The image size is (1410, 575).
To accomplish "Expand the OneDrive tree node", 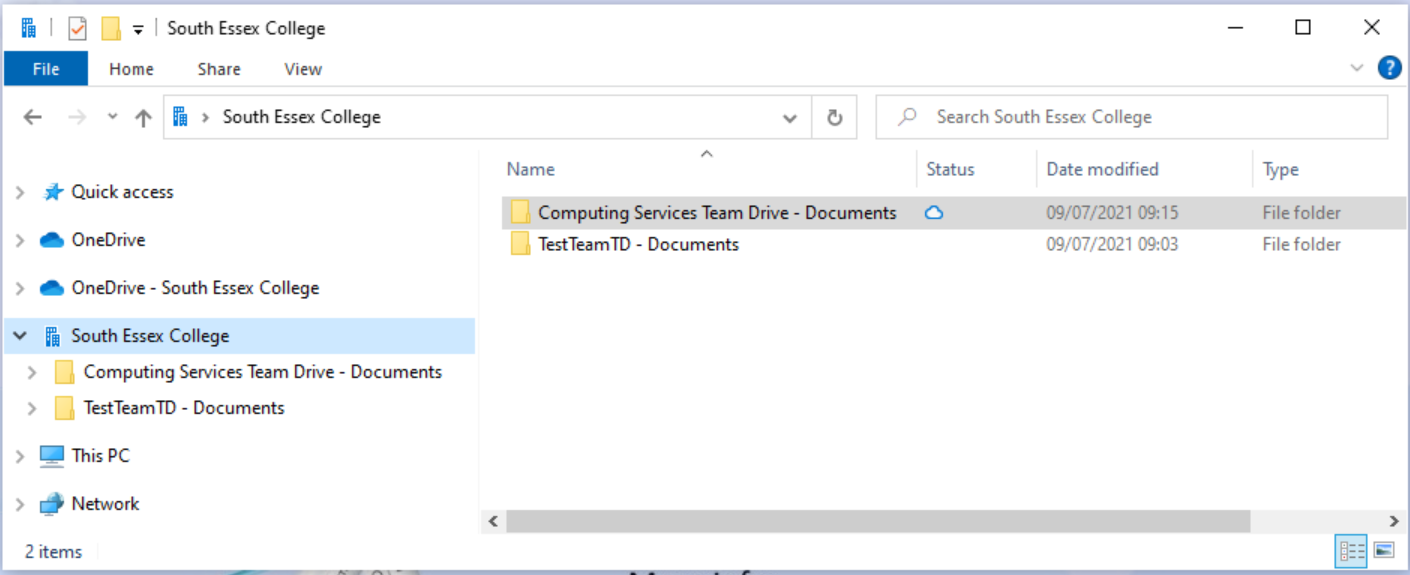I will tap(20, 240).
